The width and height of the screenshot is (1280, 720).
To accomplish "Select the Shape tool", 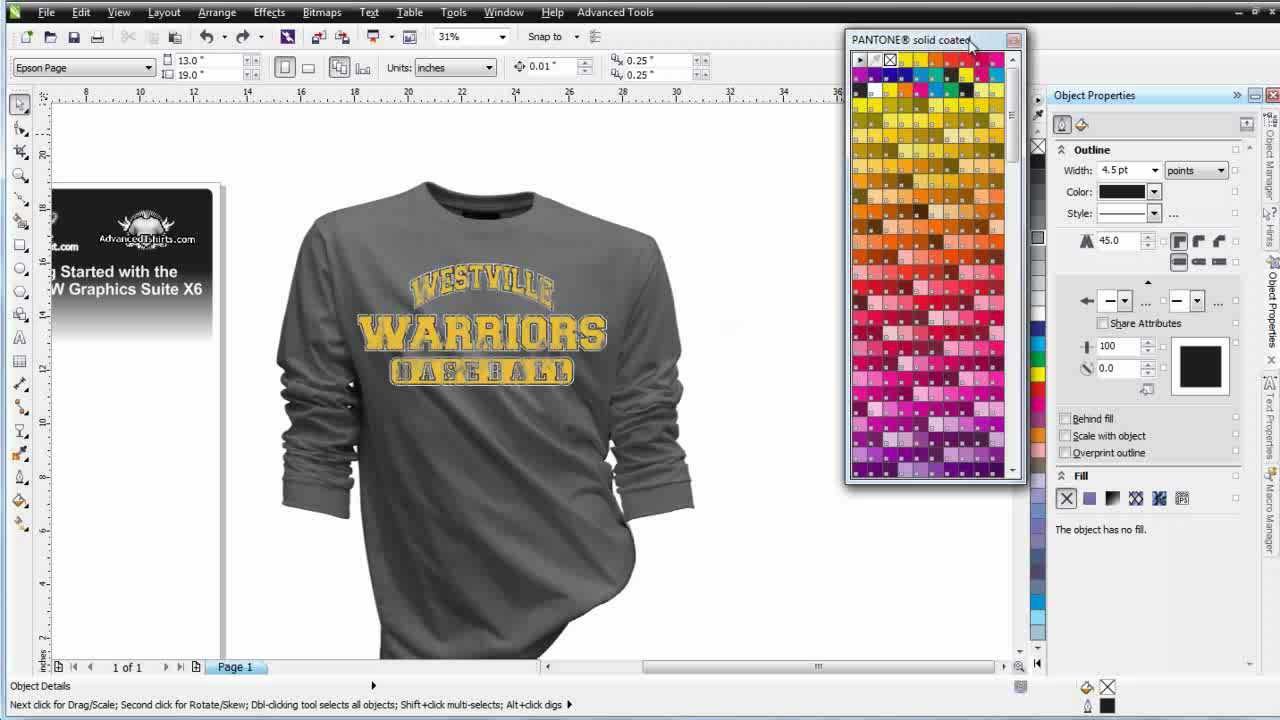I will click(x=20, y=129).
